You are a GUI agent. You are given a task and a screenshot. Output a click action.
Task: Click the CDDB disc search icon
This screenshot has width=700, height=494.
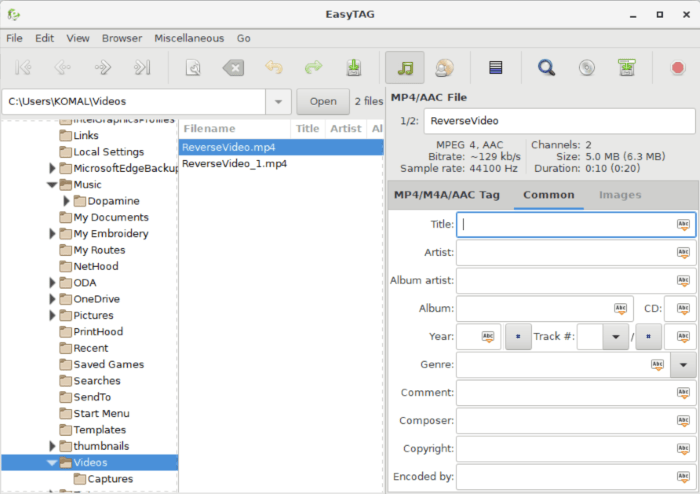(x=586, y=68)
